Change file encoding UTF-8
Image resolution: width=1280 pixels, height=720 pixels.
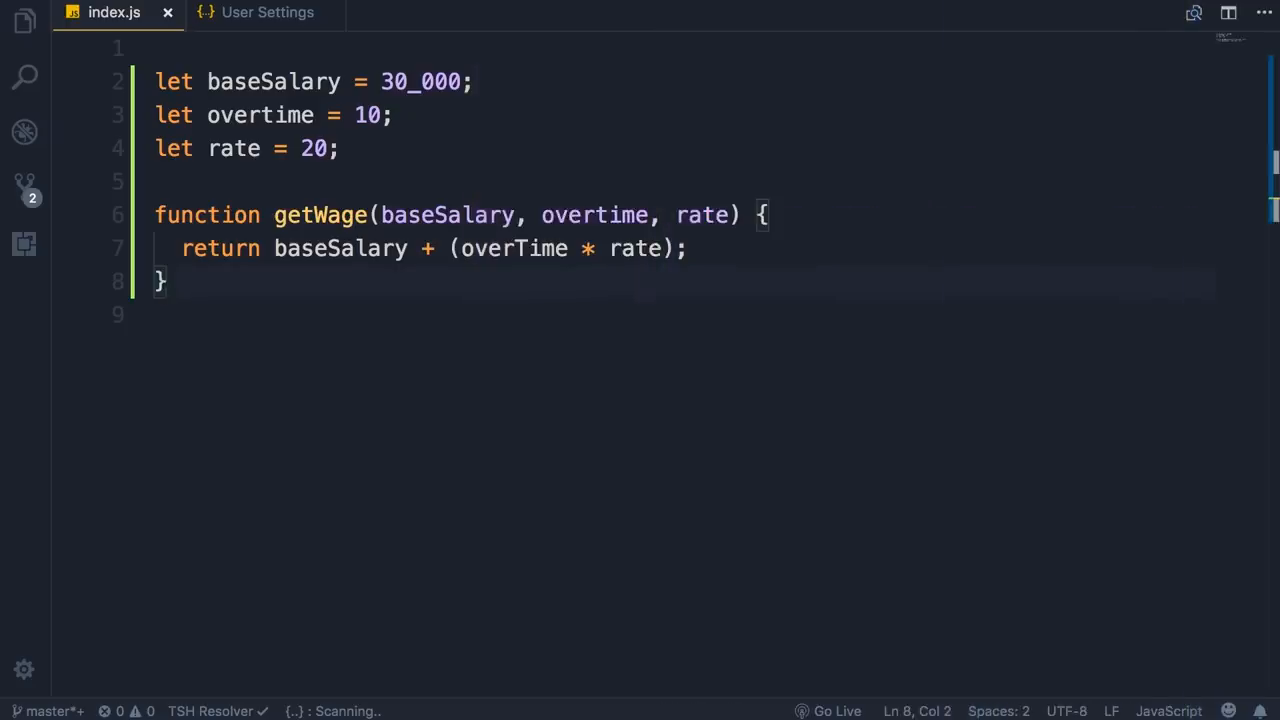(x=1066, y=711)
